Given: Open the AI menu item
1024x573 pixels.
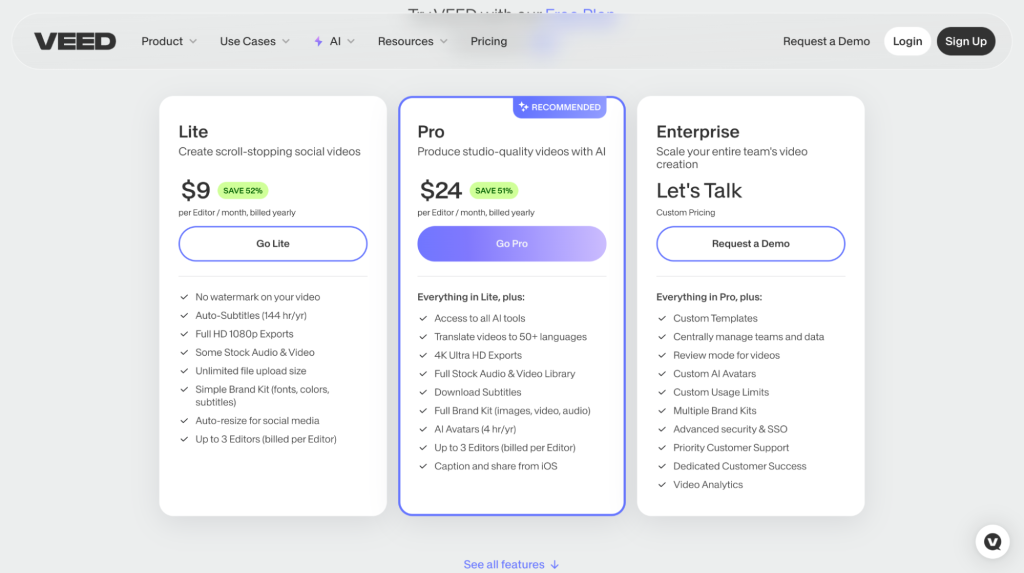Looking at the screenshot, I should coord(334,41).
